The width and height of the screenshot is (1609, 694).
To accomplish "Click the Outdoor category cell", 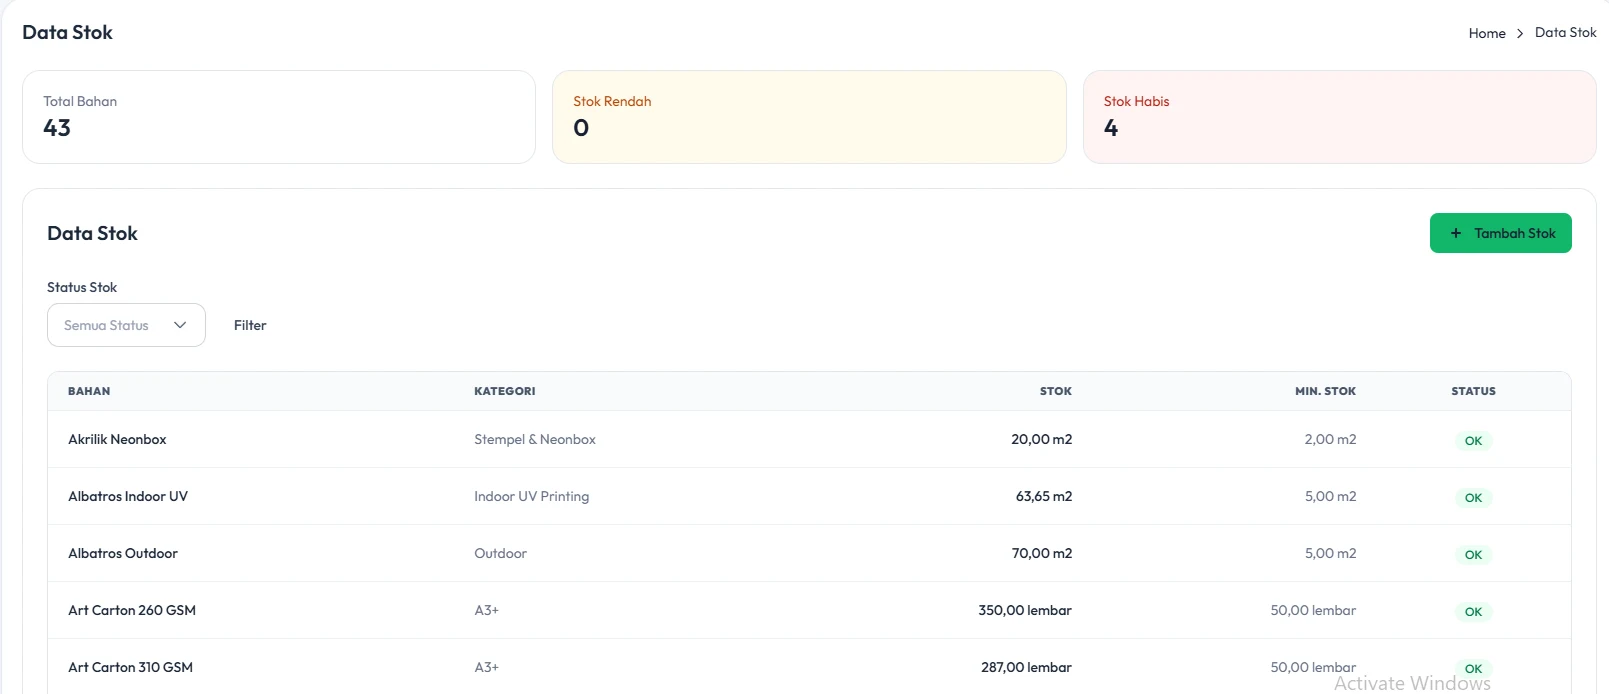I will point(500,553).
